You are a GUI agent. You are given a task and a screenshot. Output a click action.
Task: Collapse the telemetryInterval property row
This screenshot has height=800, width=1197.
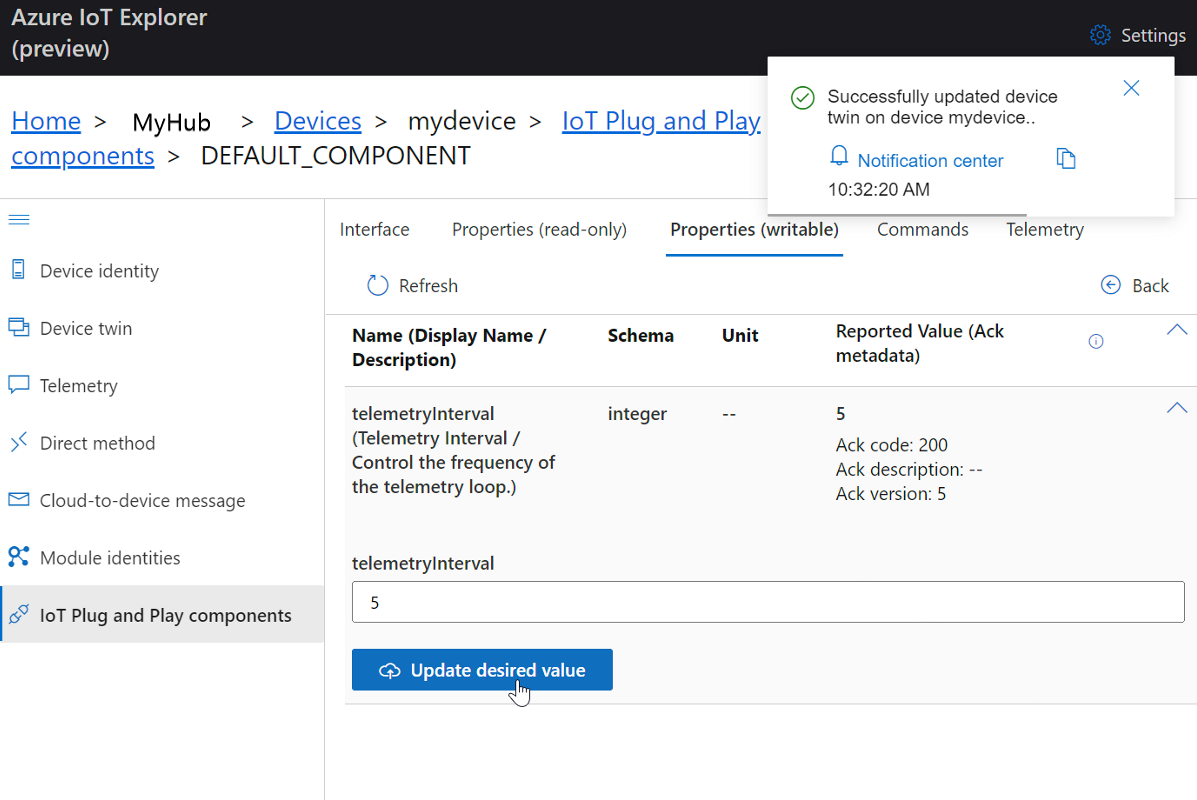coord(1177,407)
